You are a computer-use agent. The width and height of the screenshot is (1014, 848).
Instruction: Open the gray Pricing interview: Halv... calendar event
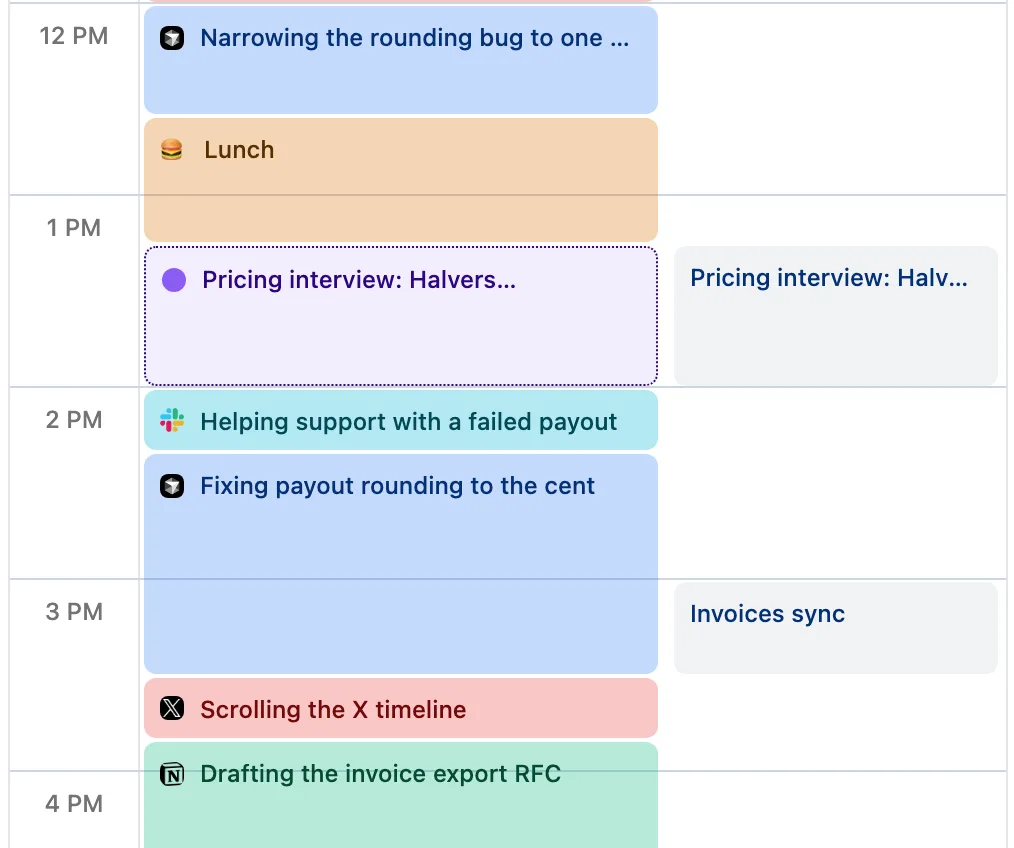pos(836,316)
